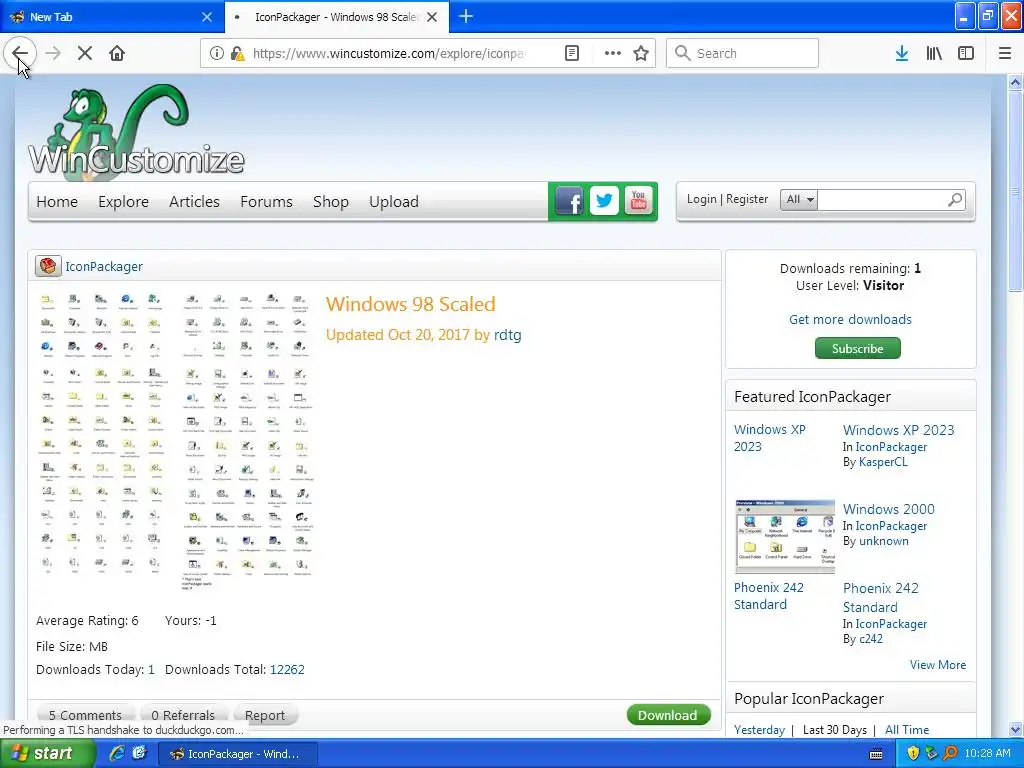This screenshot has width=1024, height=768.
Task: Select the IconPackager - Windows 98 Scaled tab
Action: tap(337, 17)
